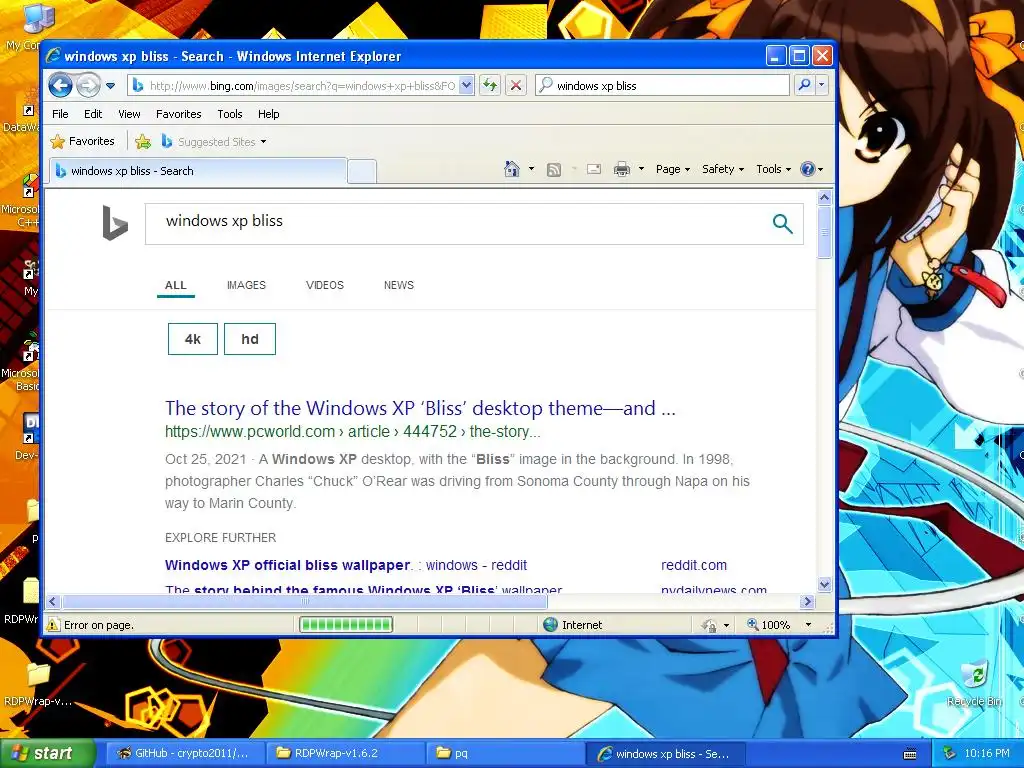Switch to the VIDEOS tab
1024x768 pixels.
325,285
